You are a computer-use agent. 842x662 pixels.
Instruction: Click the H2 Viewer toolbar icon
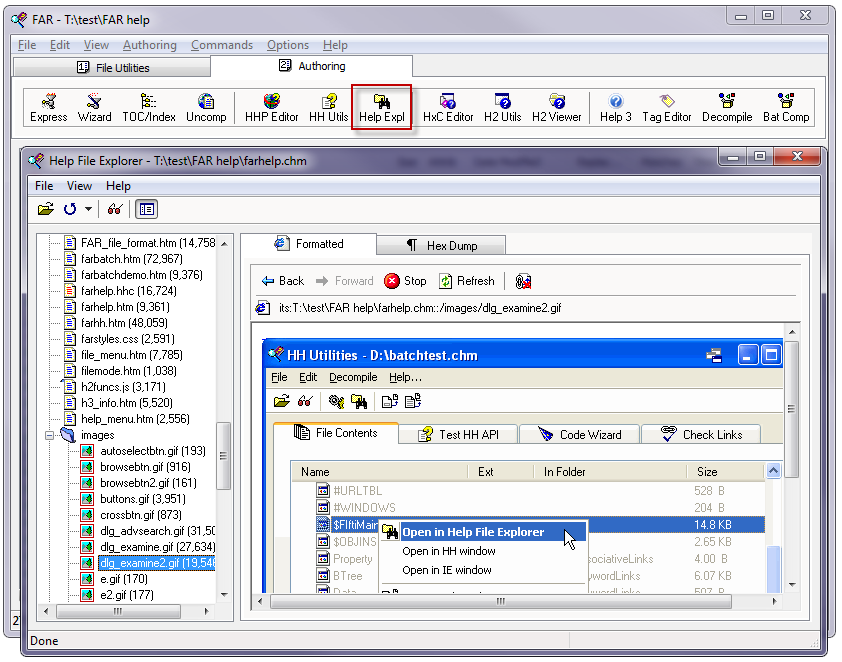(556, 108)
